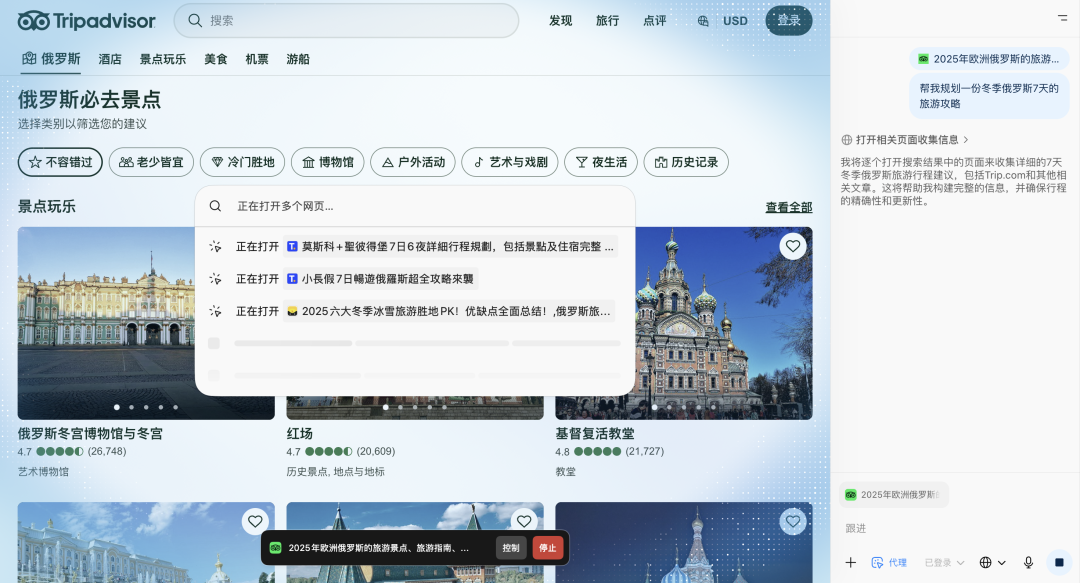Open the 已登录 dropdown
The width and height of the screenshot is (1080, 583).
pyautogui.click(x=945, y=563)
